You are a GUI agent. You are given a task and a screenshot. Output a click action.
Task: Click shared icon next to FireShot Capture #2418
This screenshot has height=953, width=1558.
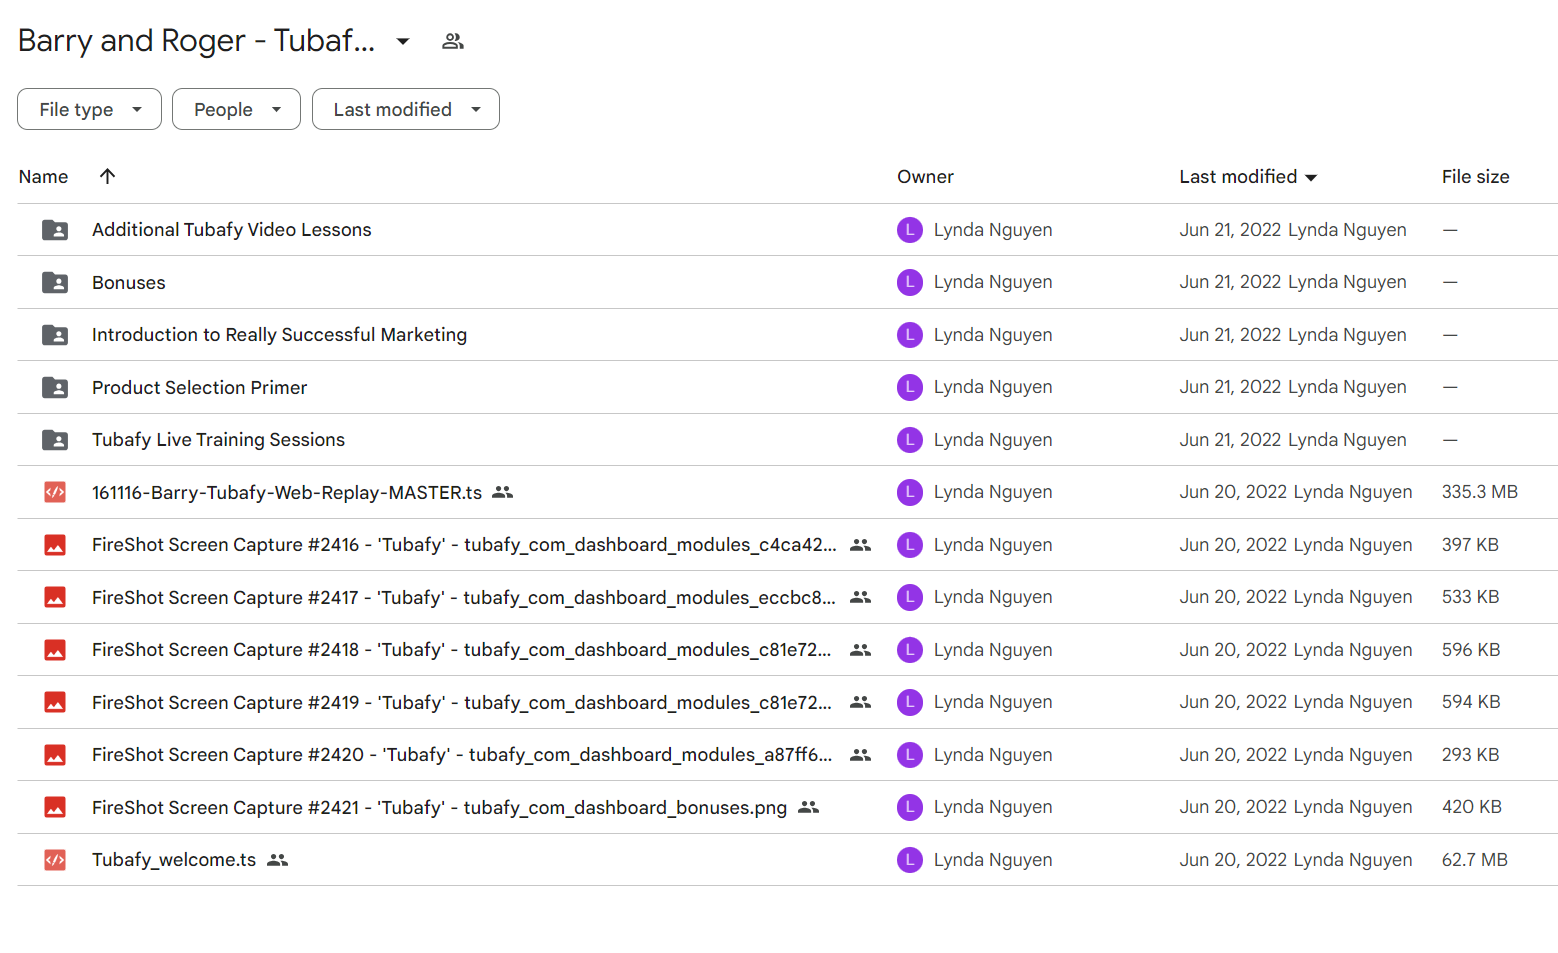(860, 650)
